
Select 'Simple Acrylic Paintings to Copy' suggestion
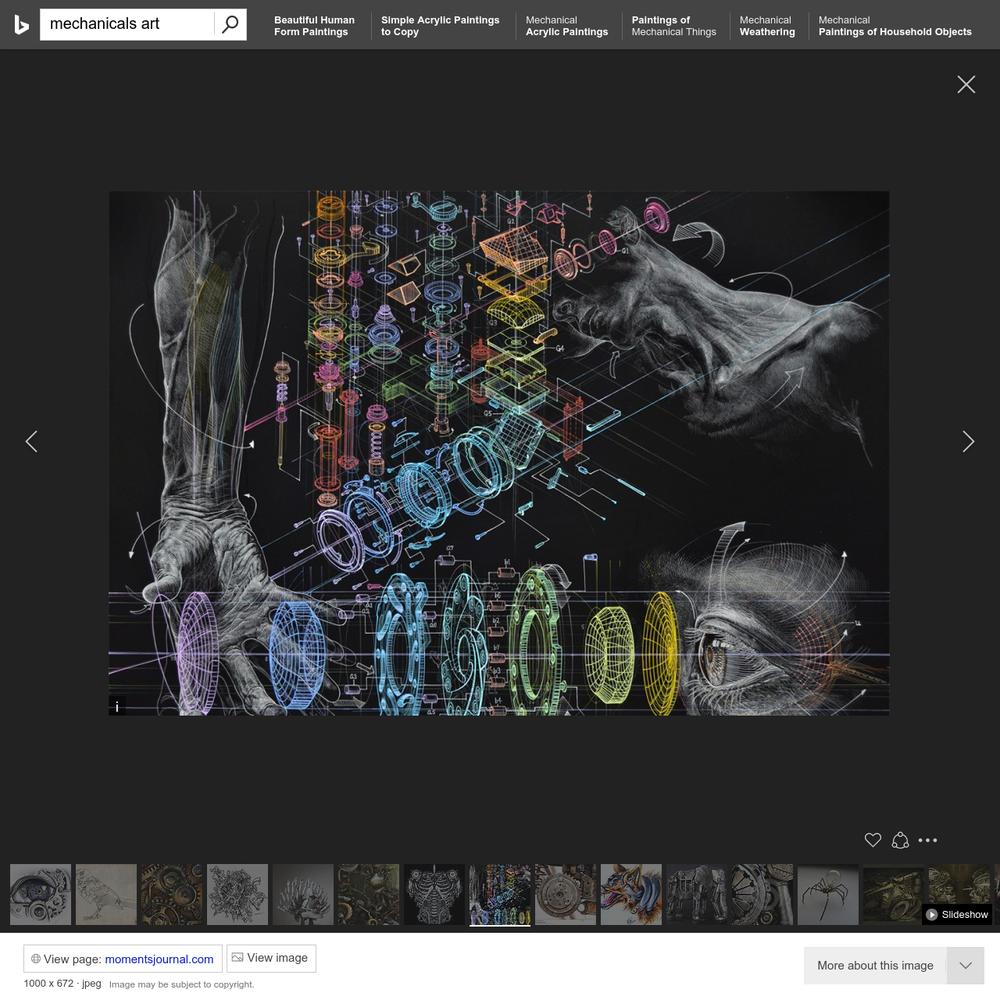point(440,26)
